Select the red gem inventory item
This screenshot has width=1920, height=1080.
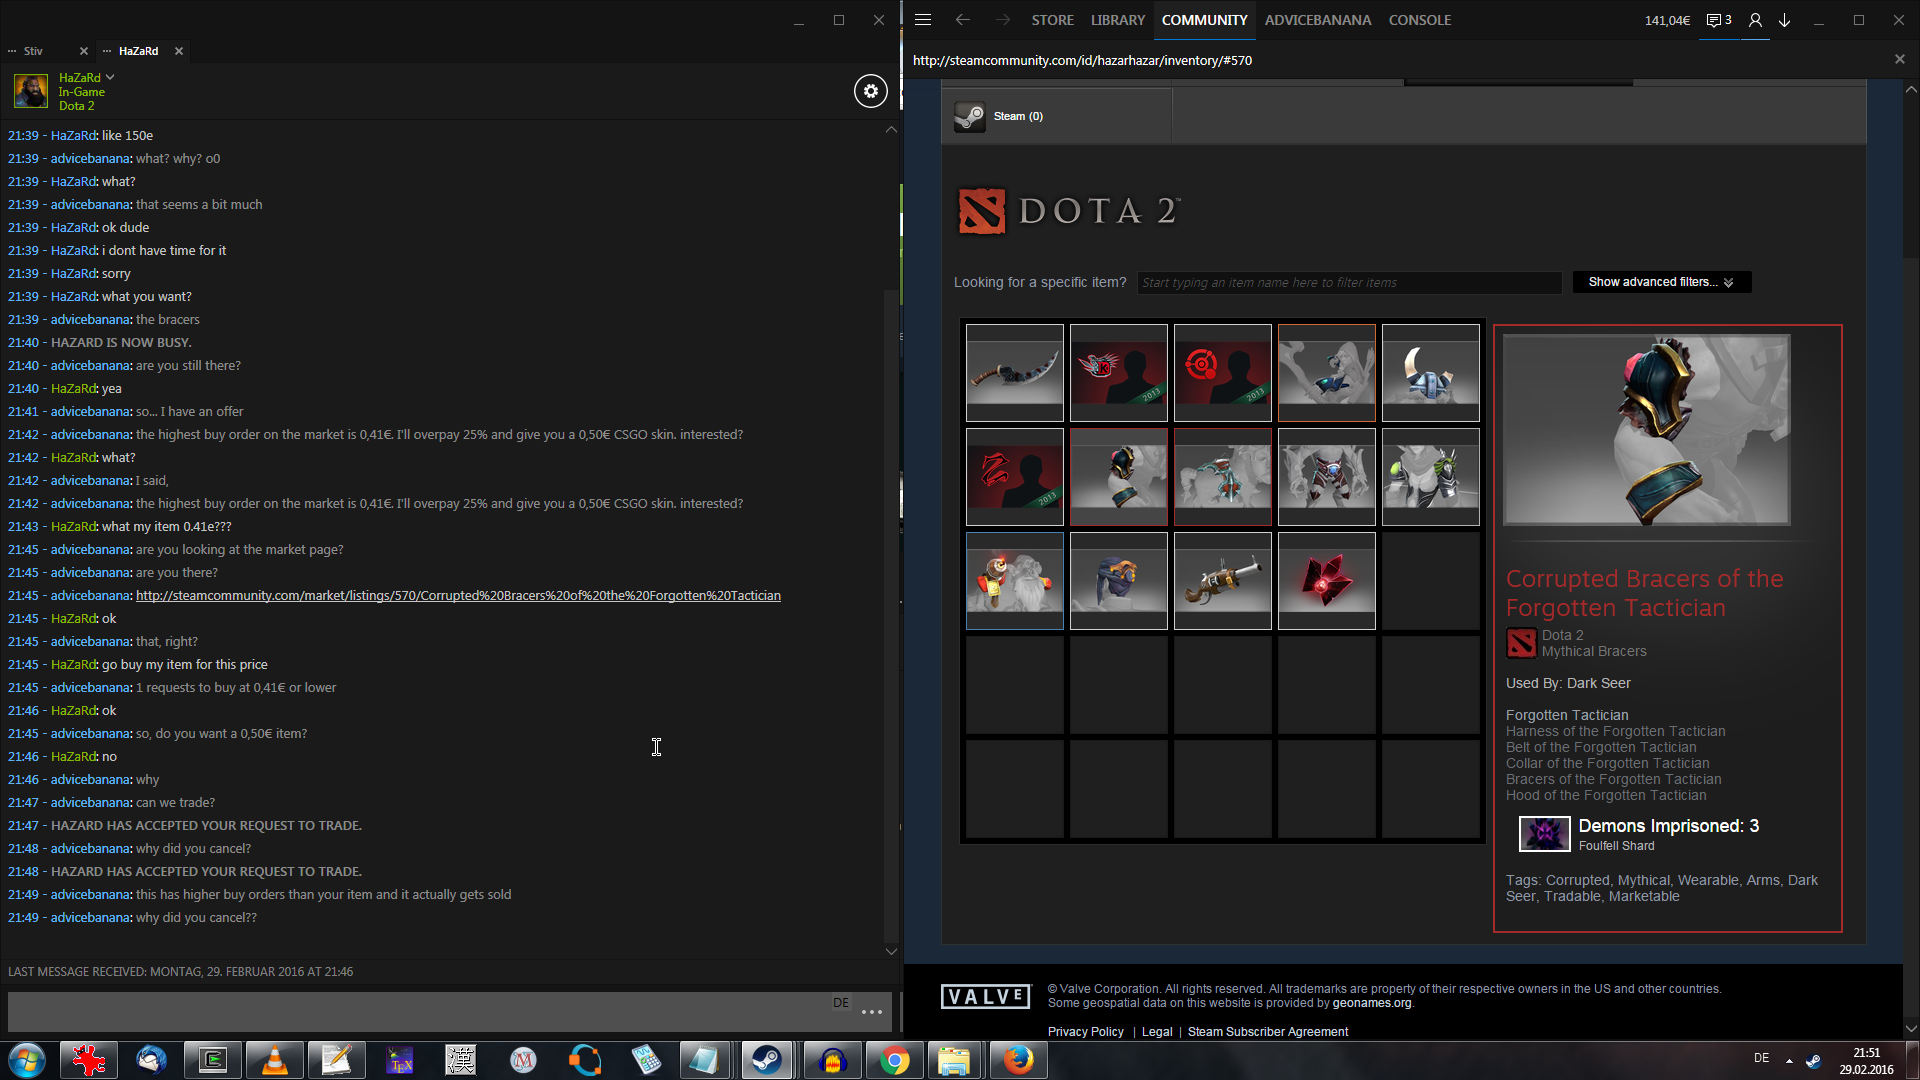[x=1326, y=580]
